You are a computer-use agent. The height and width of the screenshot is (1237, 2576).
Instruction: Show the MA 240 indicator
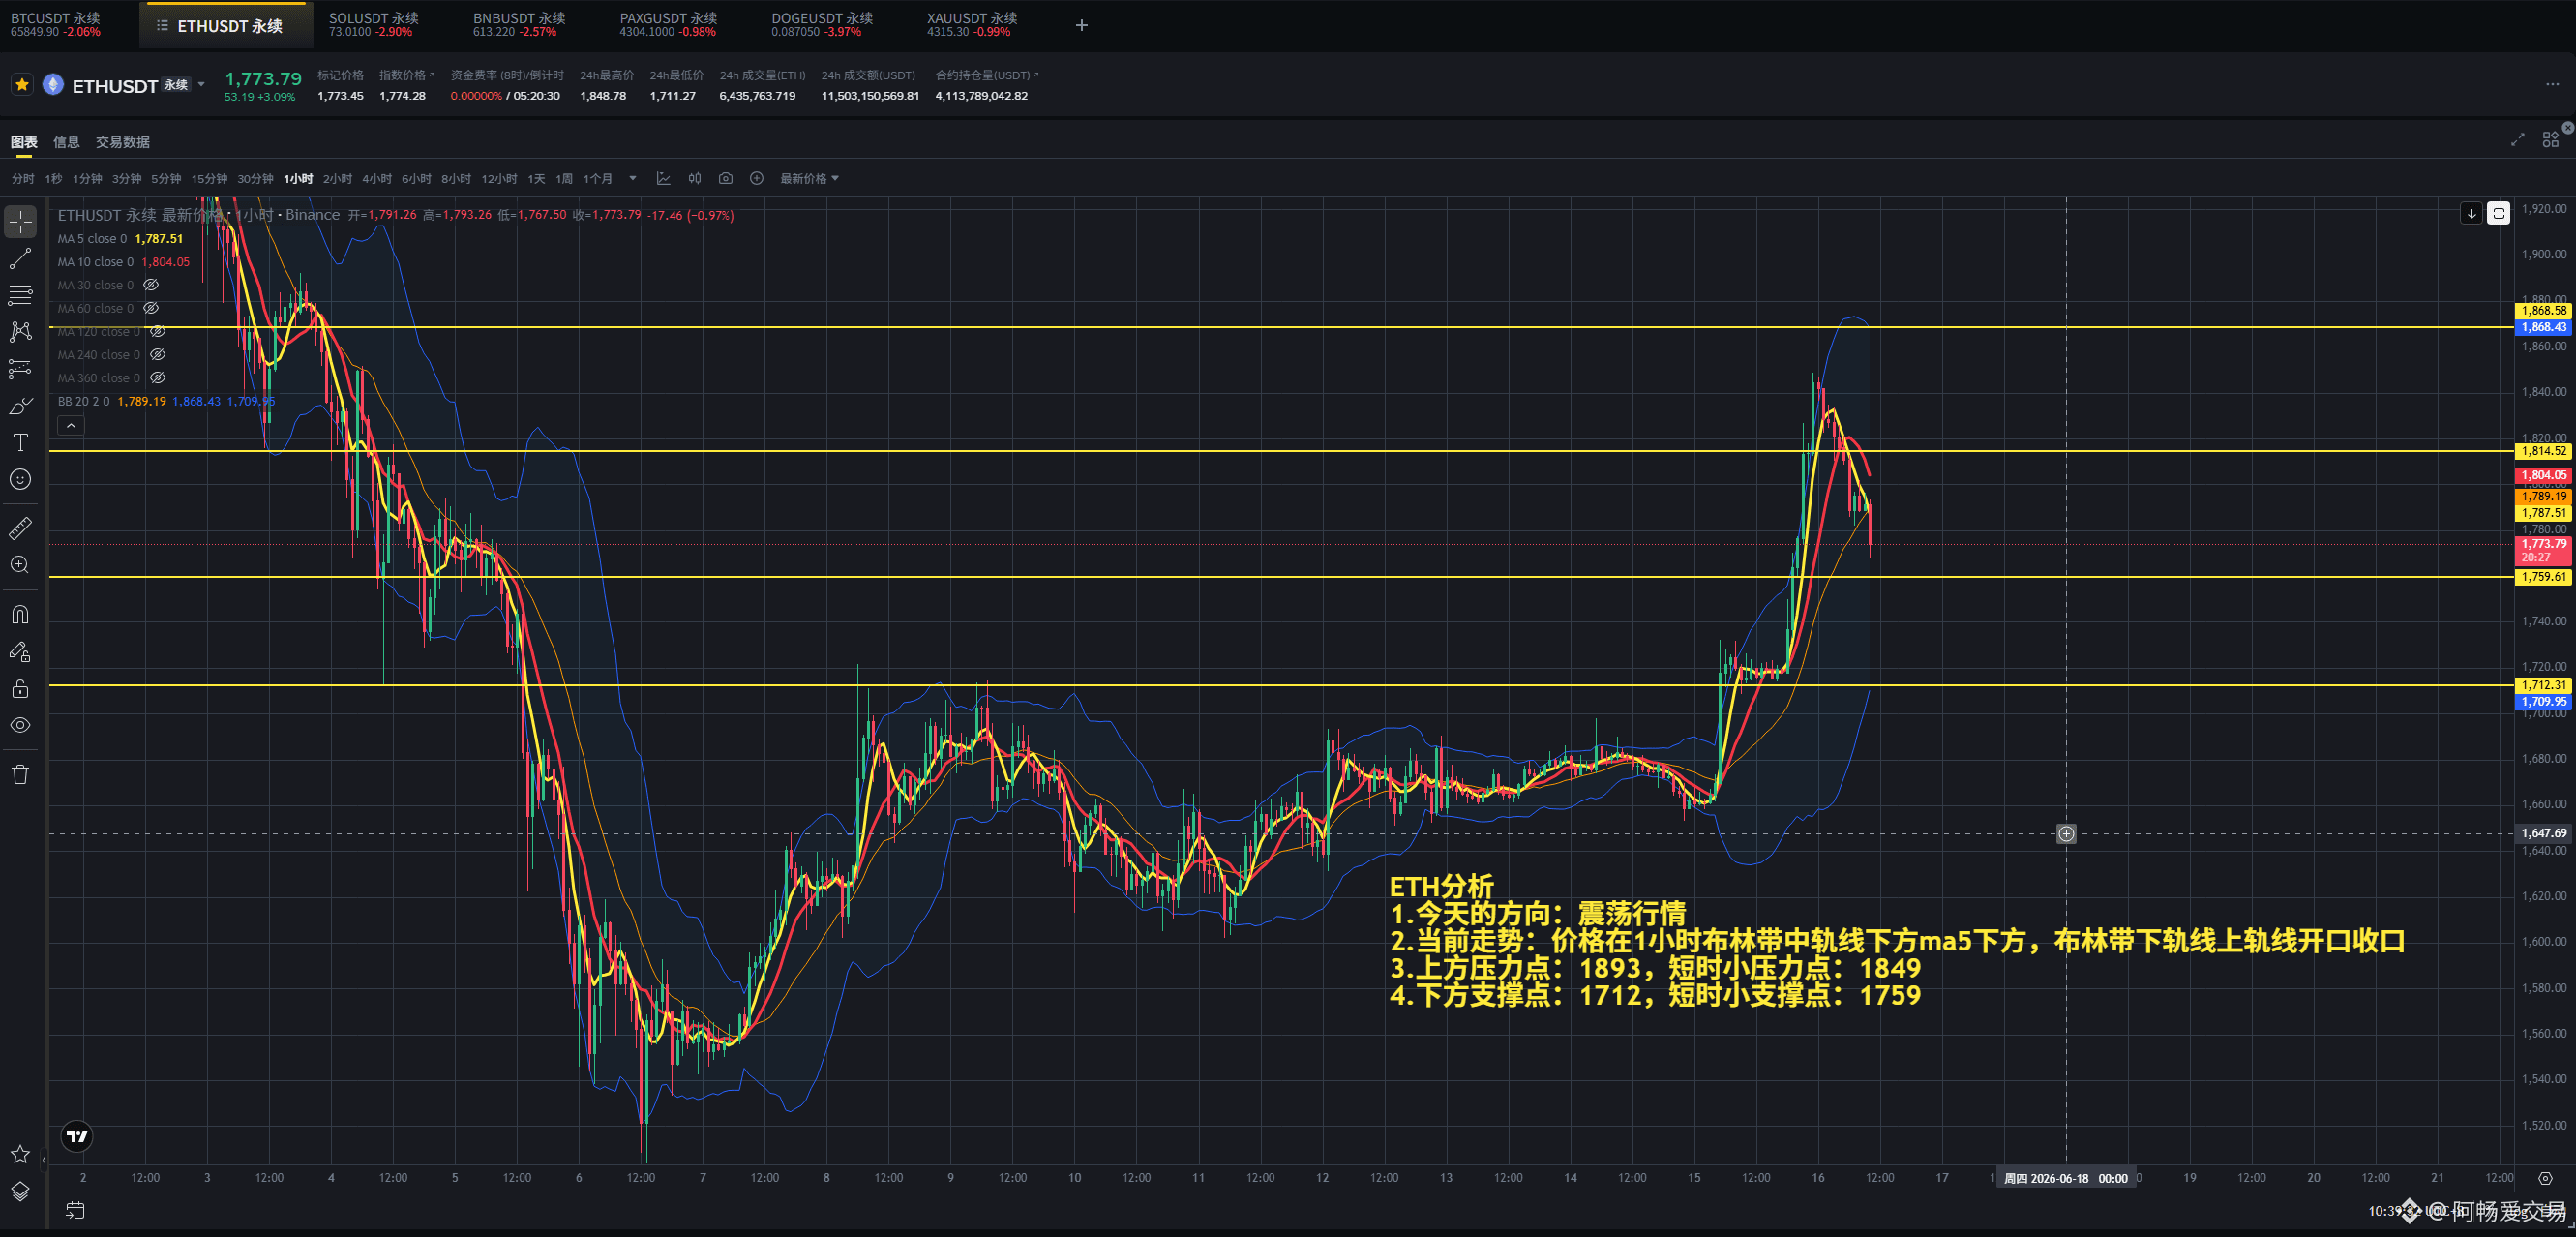(x=157, y=354)
